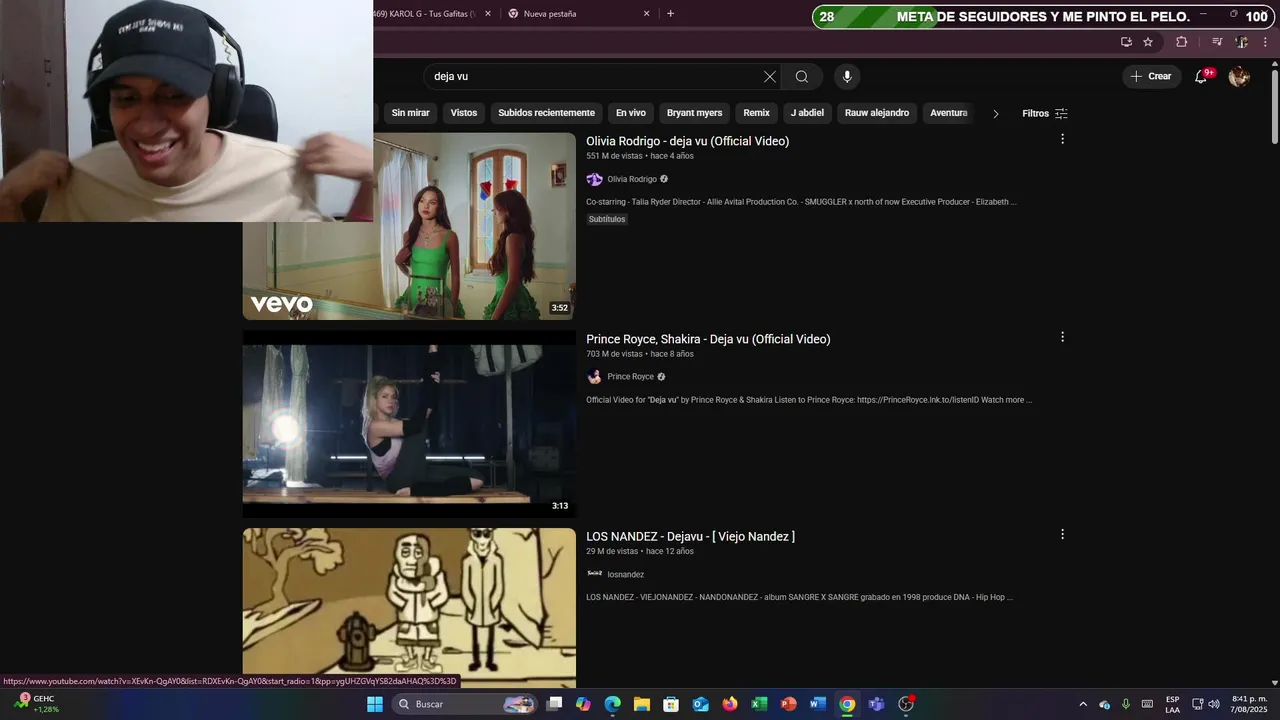This screenshot has width=1280, height=720.
Task: Select the 'Sin mirar' filter chip
Action: 410,113
